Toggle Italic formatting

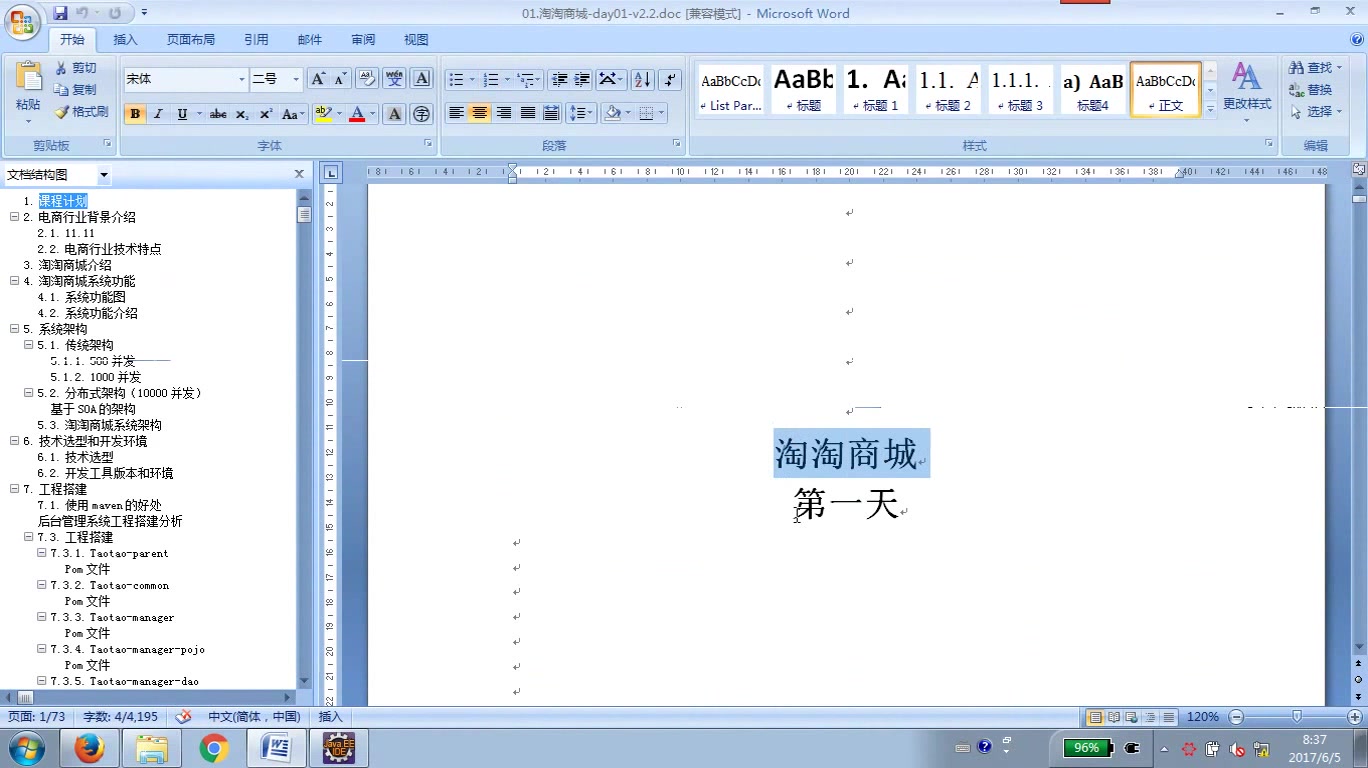pyautogui.click(x=158, y=114)
